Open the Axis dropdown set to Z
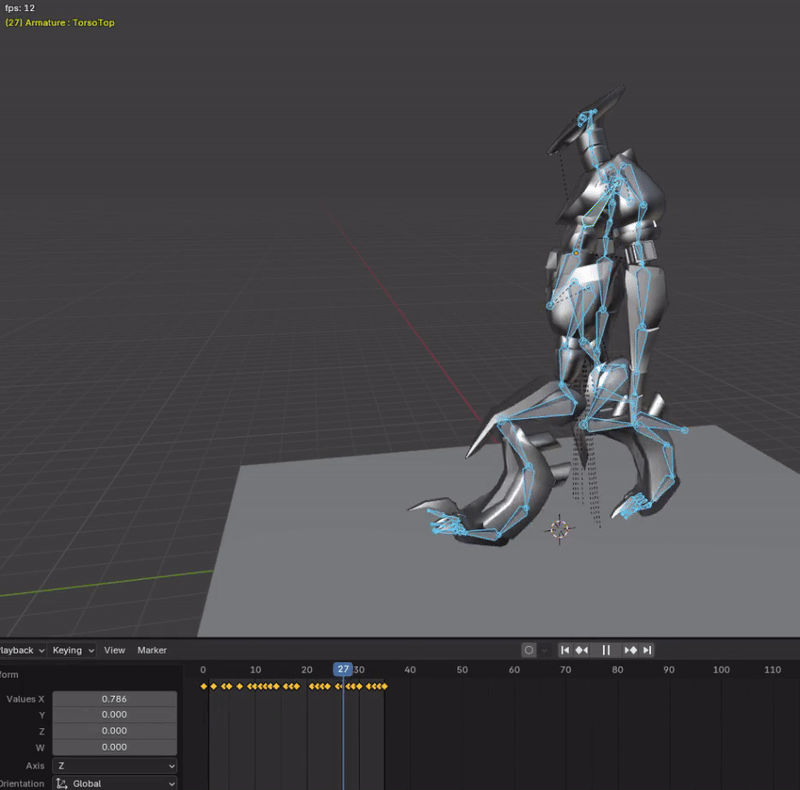This screenshot has width=800, height=790. click(x=114, y=766)
